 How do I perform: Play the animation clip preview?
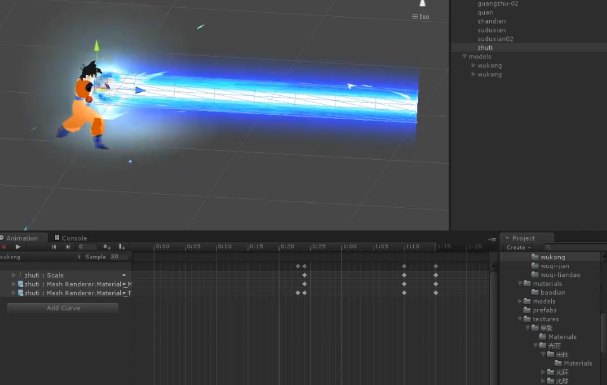18,247
